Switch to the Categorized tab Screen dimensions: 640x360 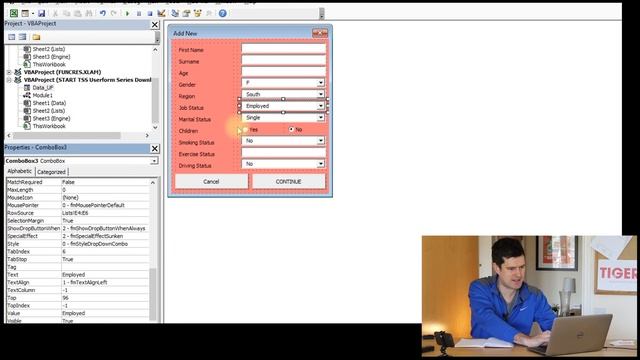coord(51,172)
